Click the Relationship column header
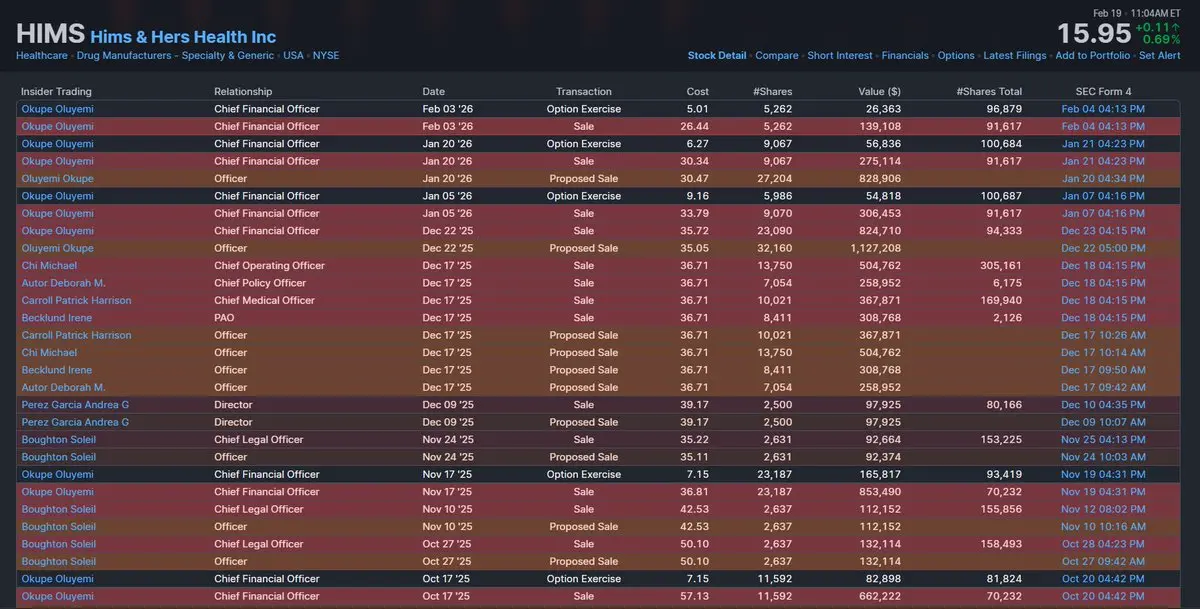Image resolution: width=1200 pixels, height=609 pixels. pos(243,92)
